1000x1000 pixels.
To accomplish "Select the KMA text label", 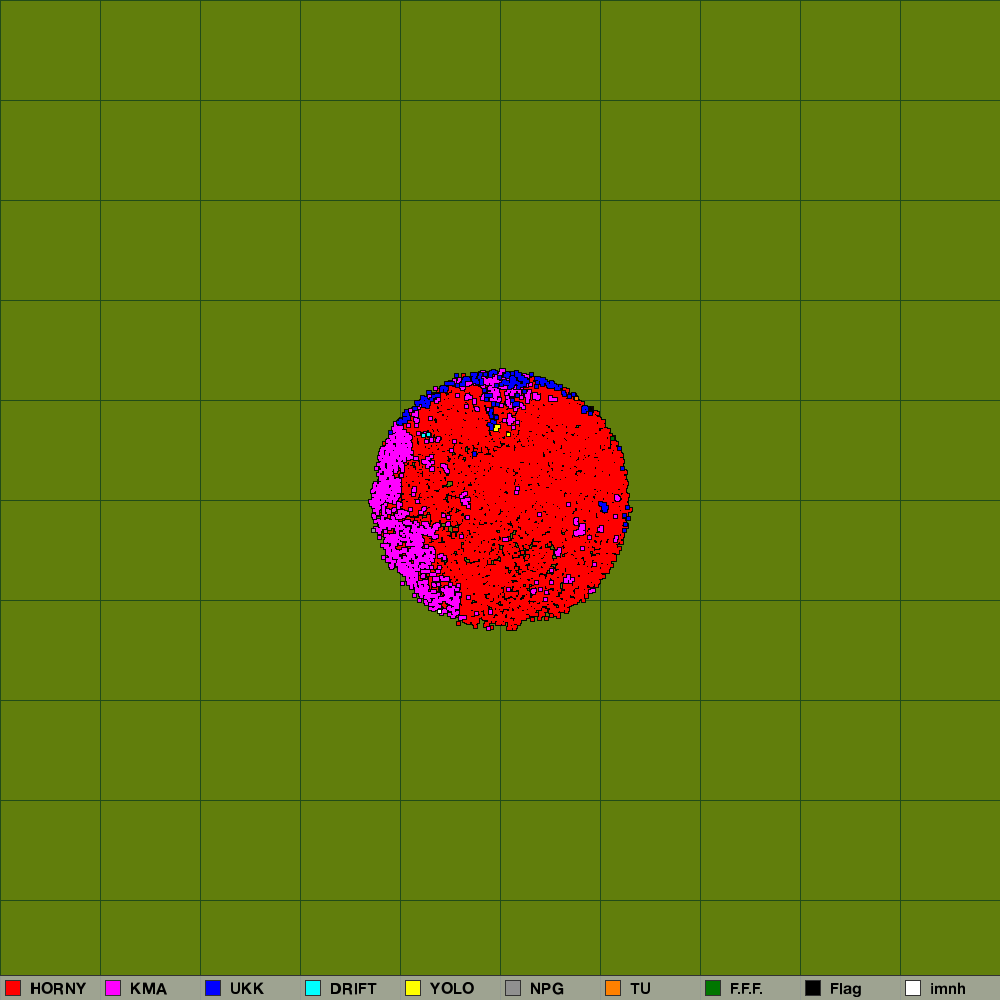I will pyautogui.click(x=148, y=989).
